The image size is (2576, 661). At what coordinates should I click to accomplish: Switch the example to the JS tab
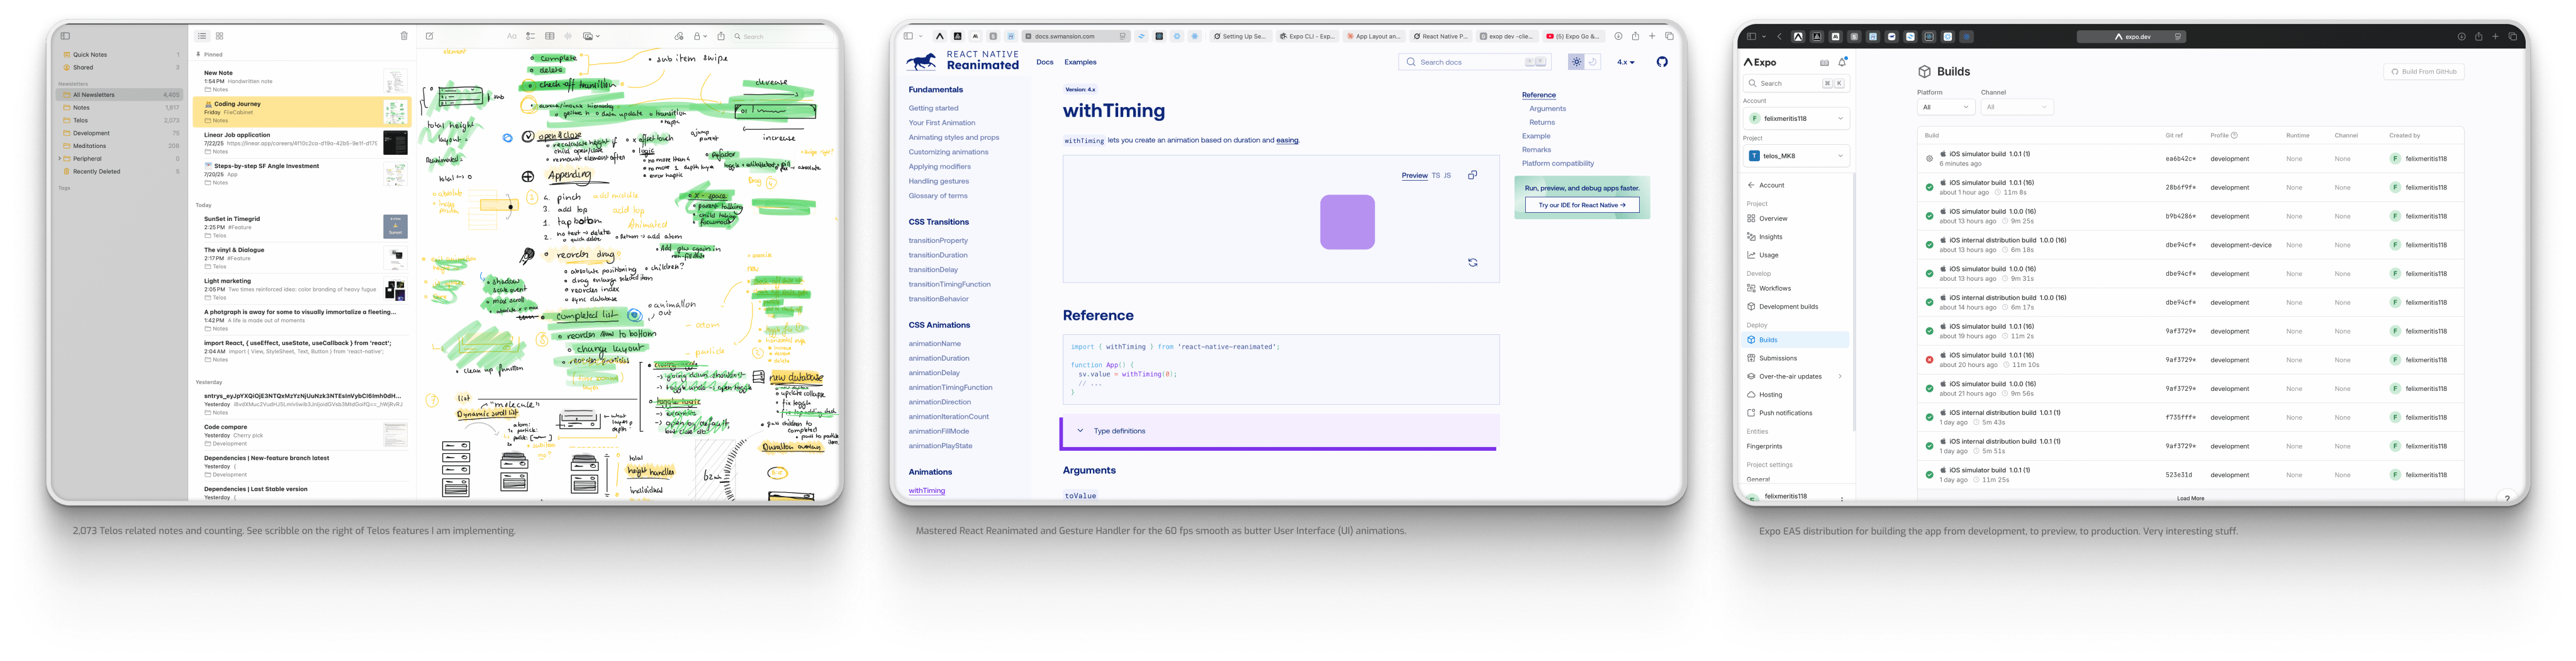pyautogui.click(x=1447, y=176)
